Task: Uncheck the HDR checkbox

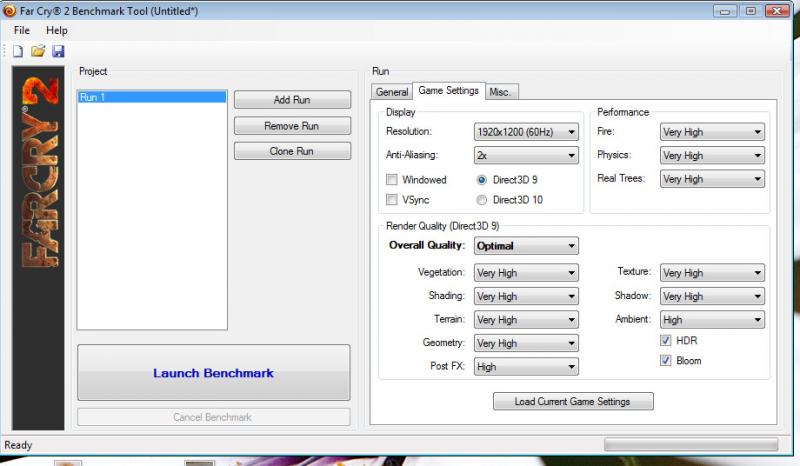Action: (x=665, y=340)
